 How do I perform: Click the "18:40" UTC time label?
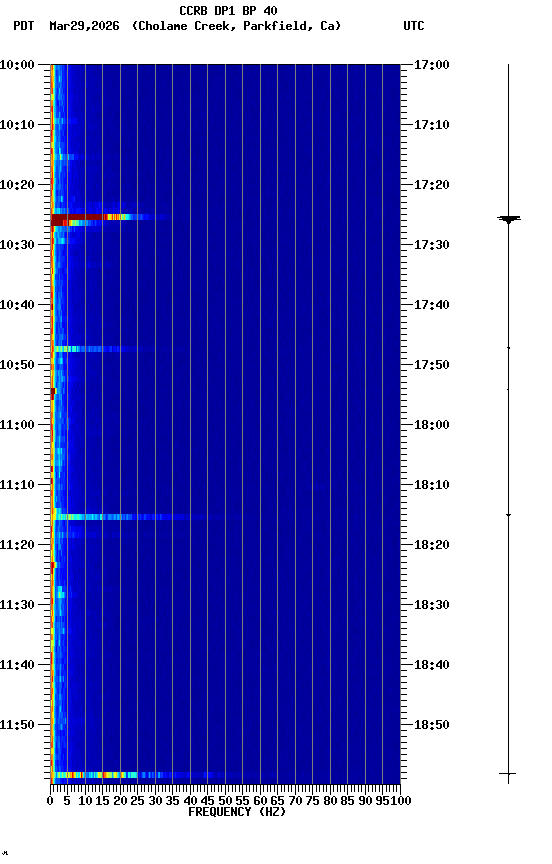(x=432, y=666)
